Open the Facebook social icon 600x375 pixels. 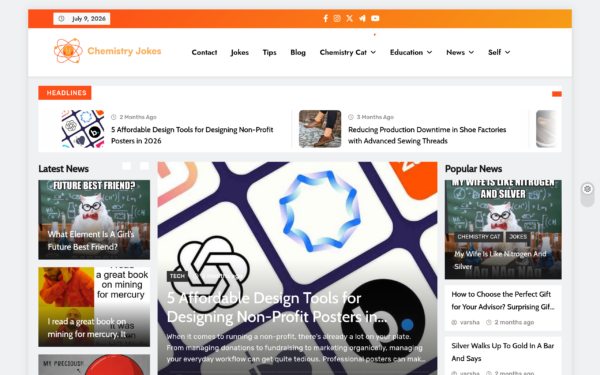(326, 18)
